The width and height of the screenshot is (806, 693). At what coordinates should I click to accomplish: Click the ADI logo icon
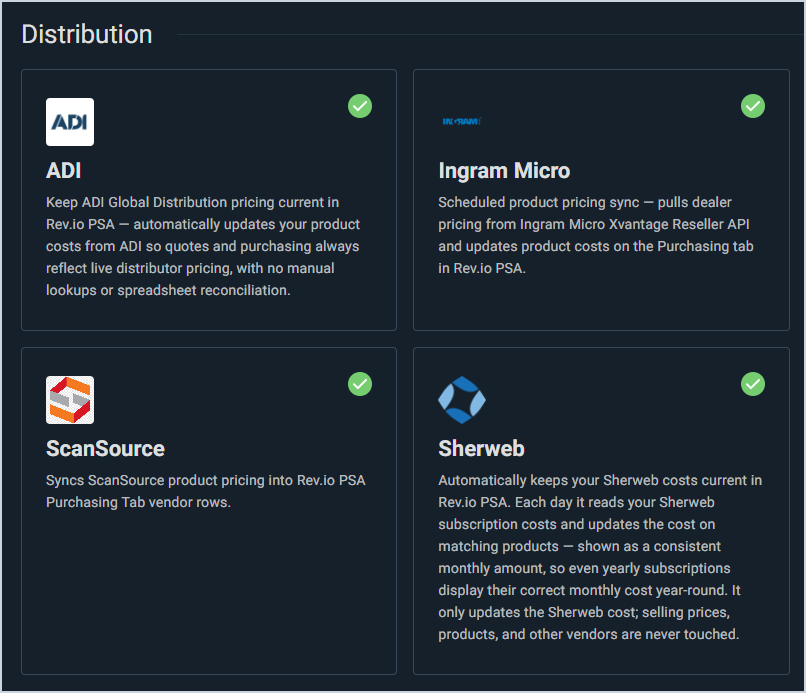point(70,122)
